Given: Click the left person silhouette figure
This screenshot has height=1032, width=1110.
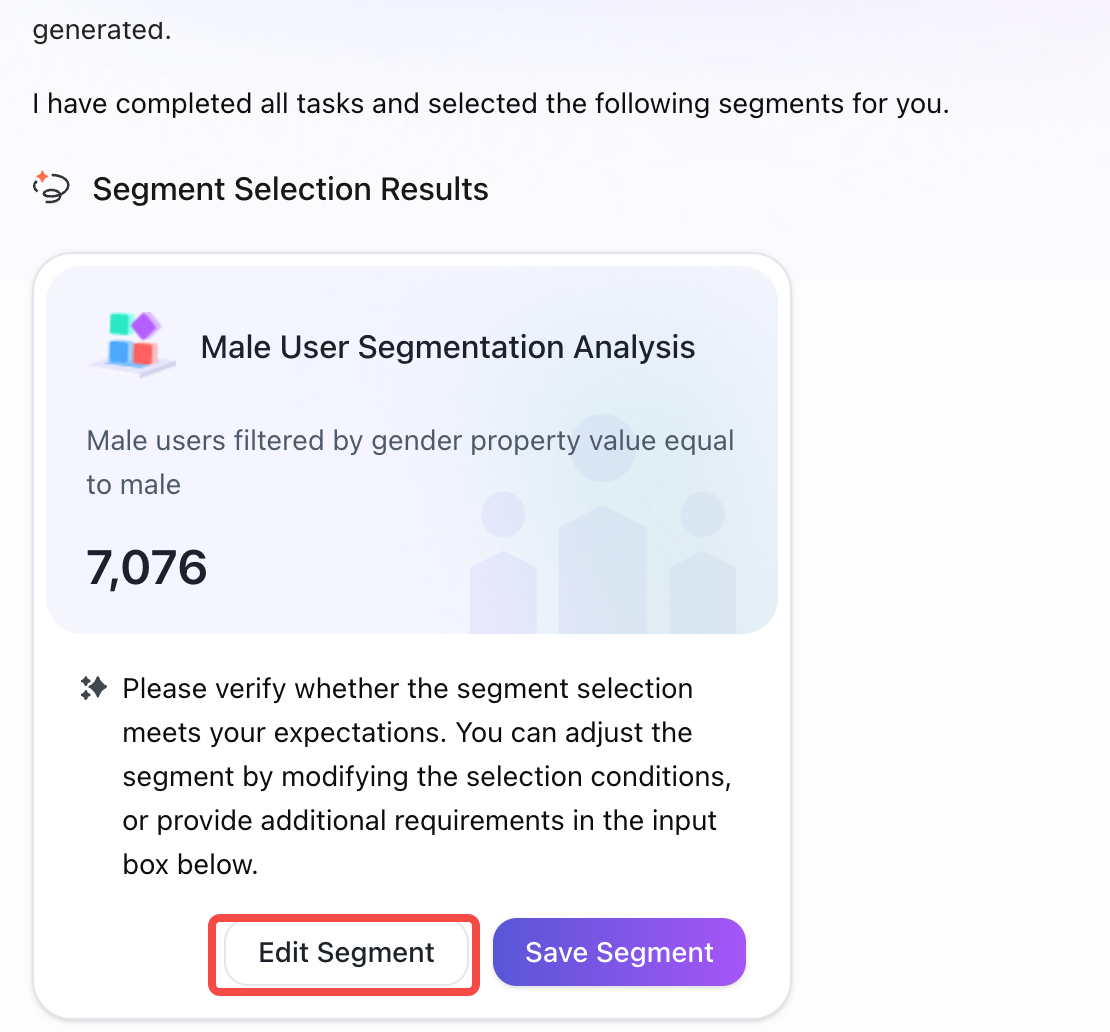Looking at the screenshot, I should click(503, 563).
